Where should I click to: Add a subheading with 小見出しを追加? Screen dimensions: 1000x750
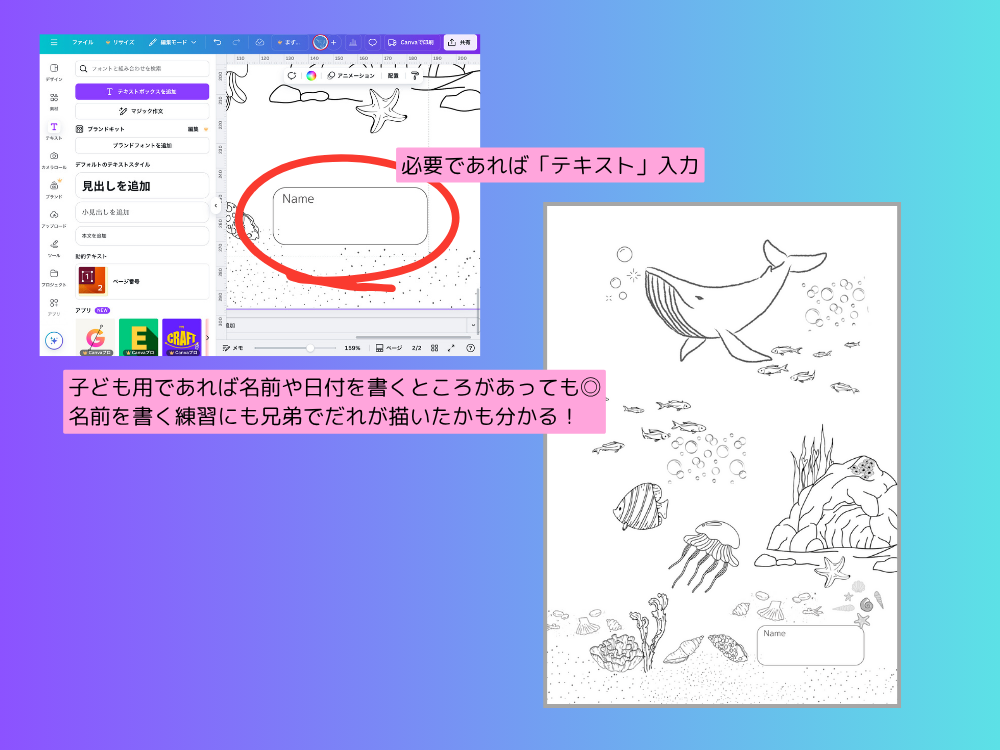click(x=142, y=212)
